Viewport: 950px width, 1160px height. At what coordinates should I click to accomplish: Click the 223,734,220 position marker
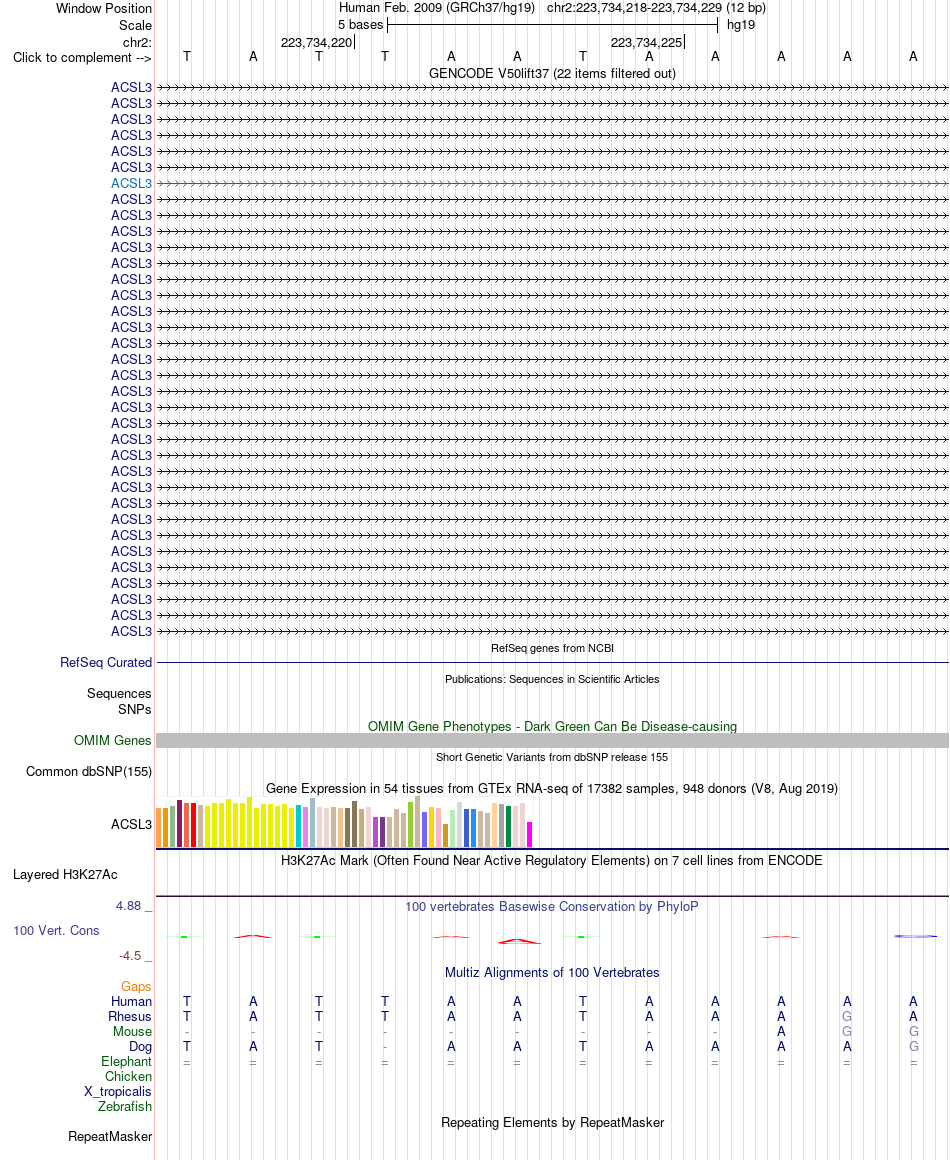317,42
